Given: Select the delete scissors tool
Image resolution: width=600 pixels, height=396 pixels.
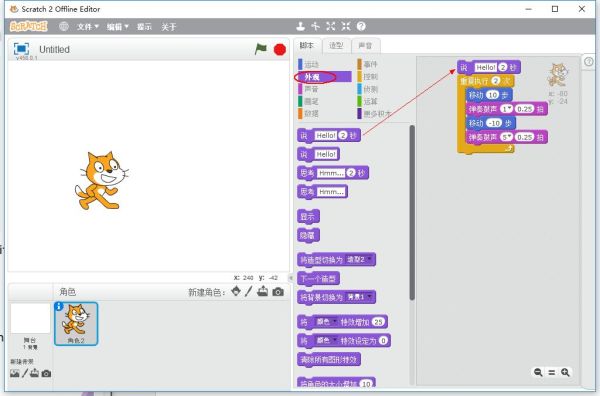Looking at the screenshot, I should pyautogui.click(x=315, y=26).
